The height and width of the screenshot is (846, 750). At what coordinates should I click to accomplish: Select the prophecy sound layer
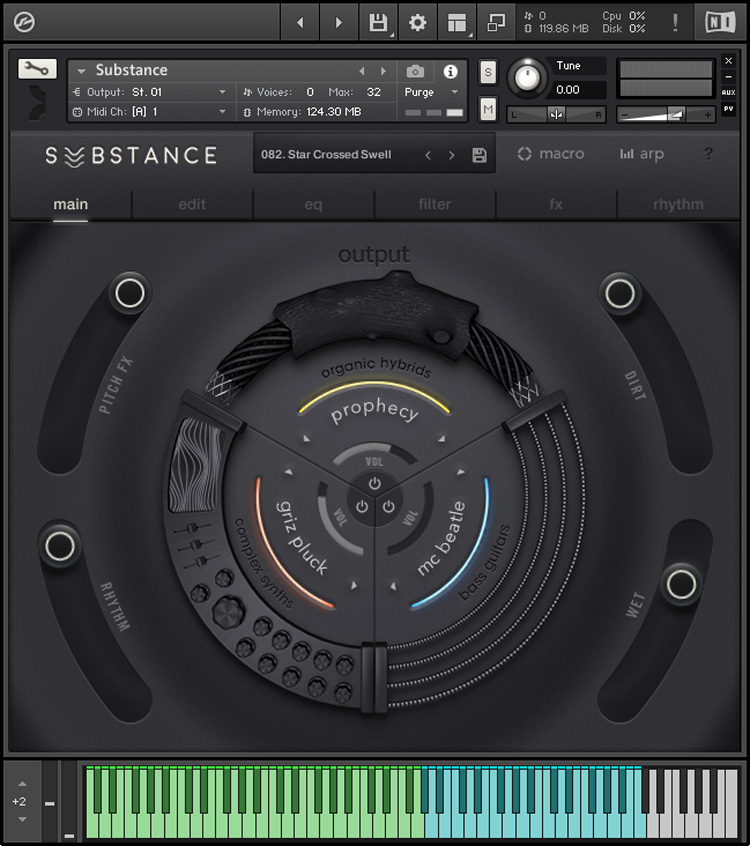374,410
